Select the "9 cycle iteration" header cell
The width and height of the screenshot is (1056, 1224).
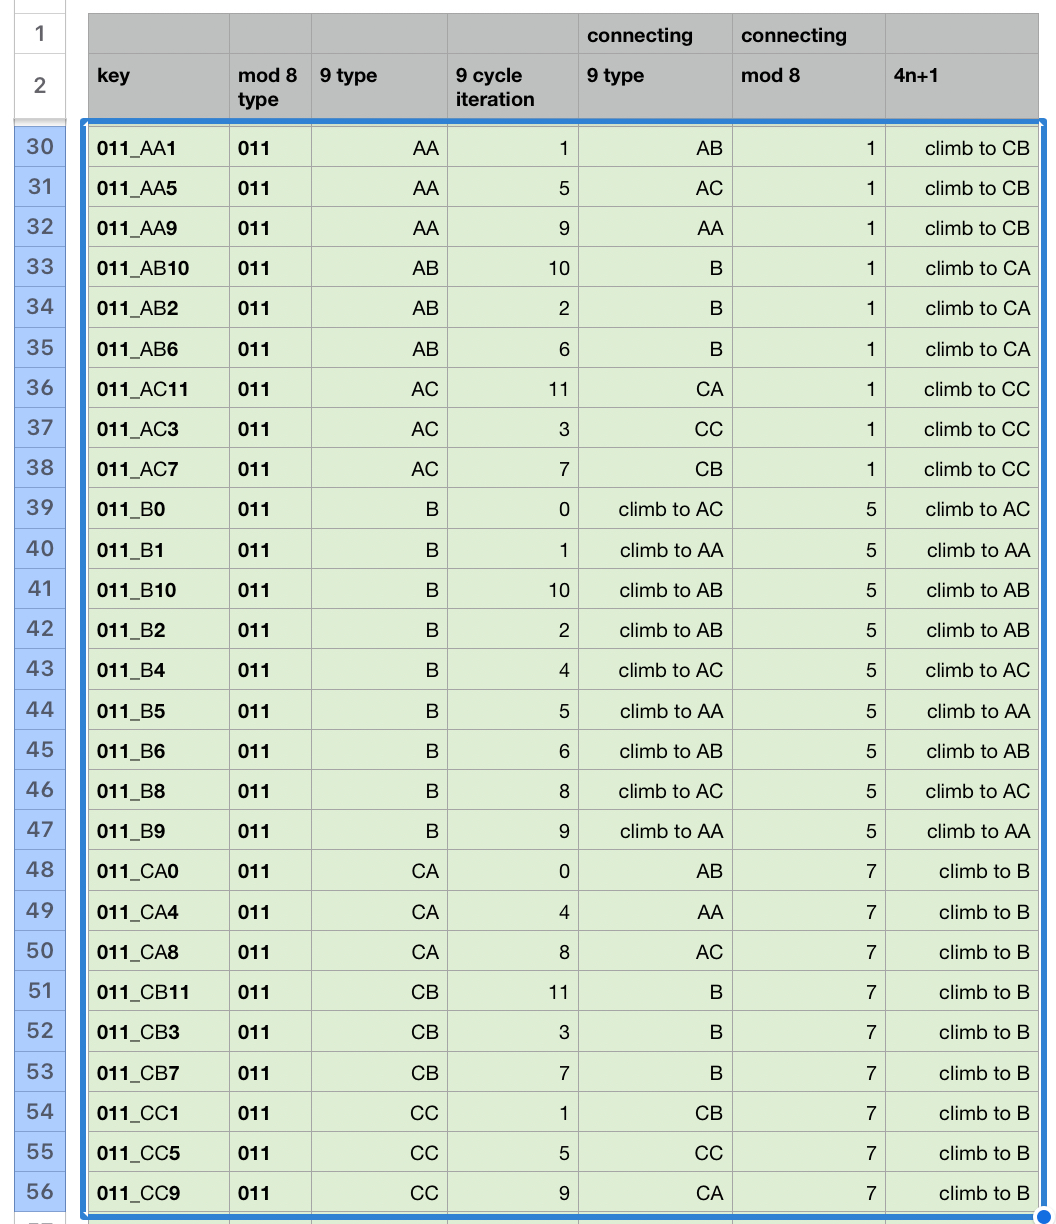512,87
